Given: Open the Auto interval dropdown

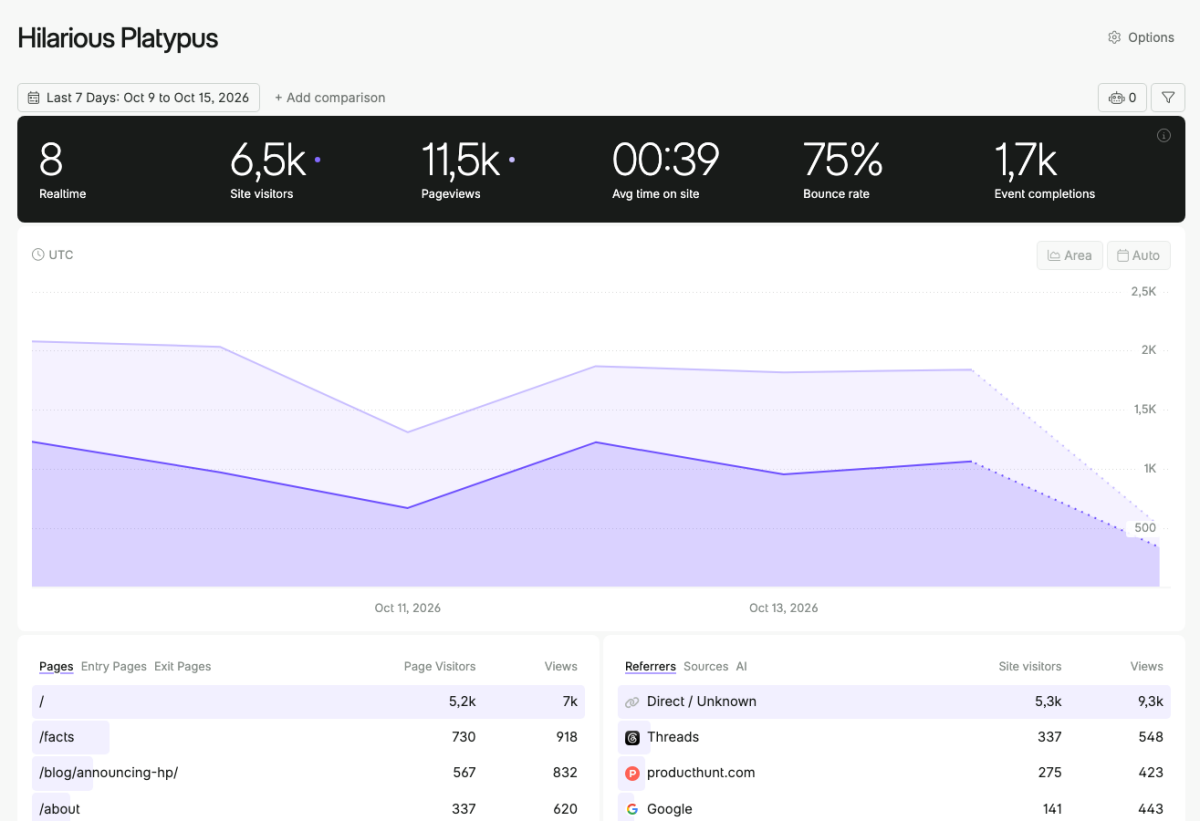Looking at the screenshot, I should pyautogui.click(x=1138, y=255).
